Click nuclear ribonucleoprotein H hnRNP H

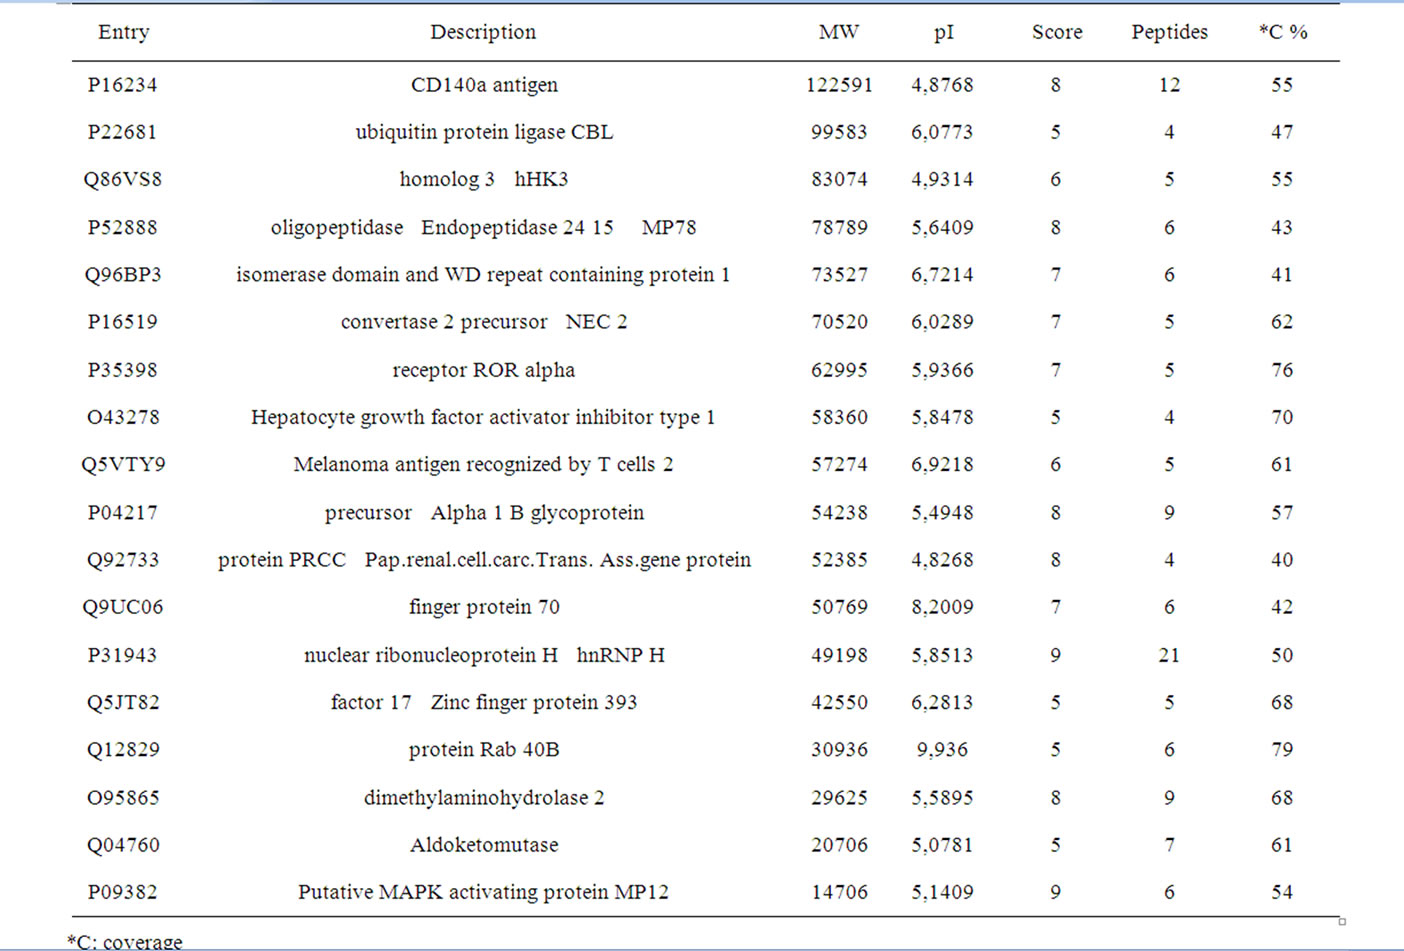tap(484, 655)
